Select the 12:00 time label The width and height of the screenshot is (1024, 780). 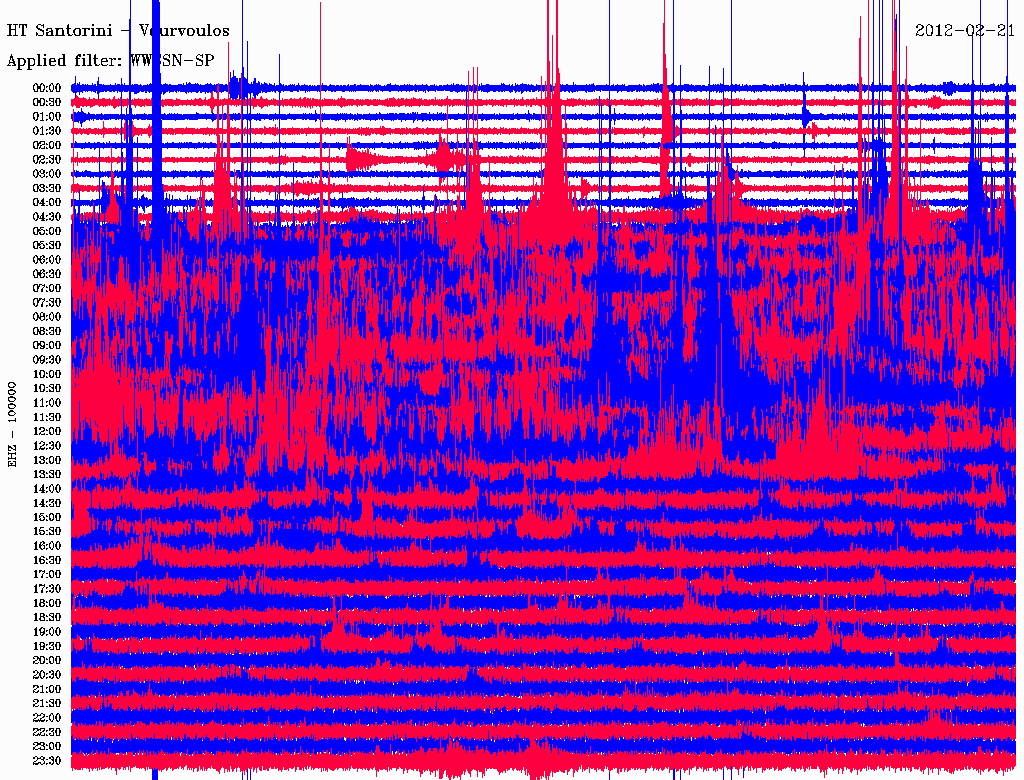(x=47, y=431)
